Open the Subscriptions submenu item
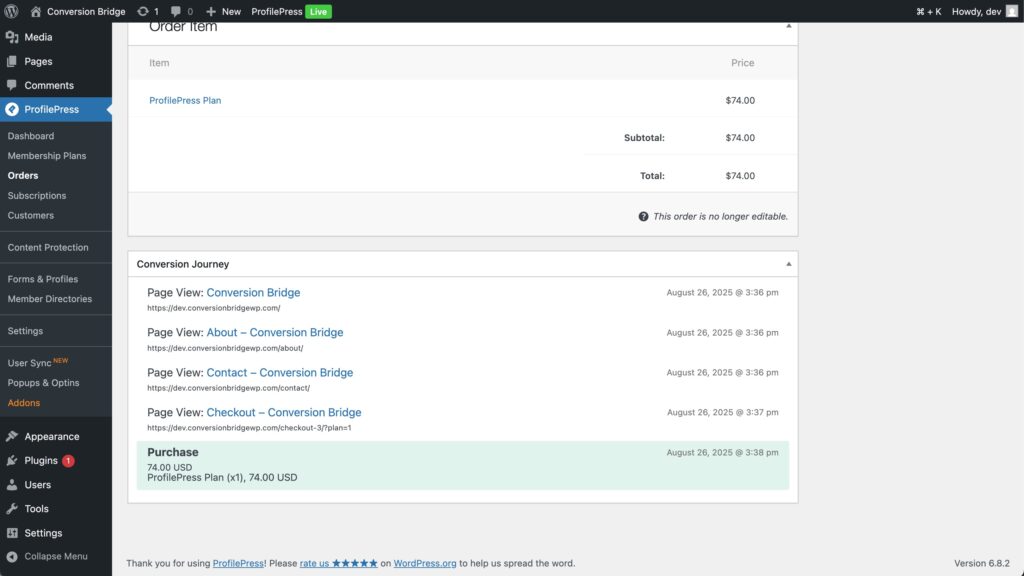 click(37, 196)
